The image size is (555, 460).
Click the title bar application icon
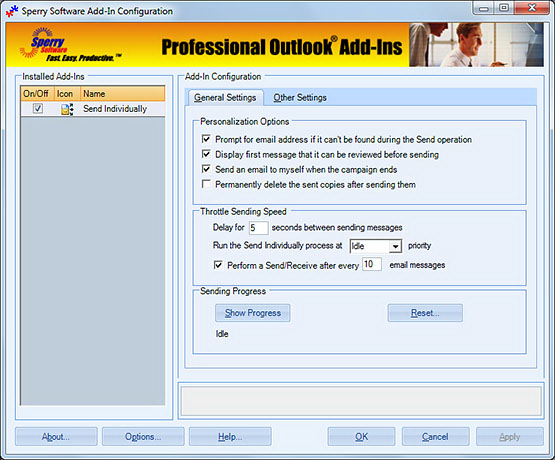click(x=12, y=11)
